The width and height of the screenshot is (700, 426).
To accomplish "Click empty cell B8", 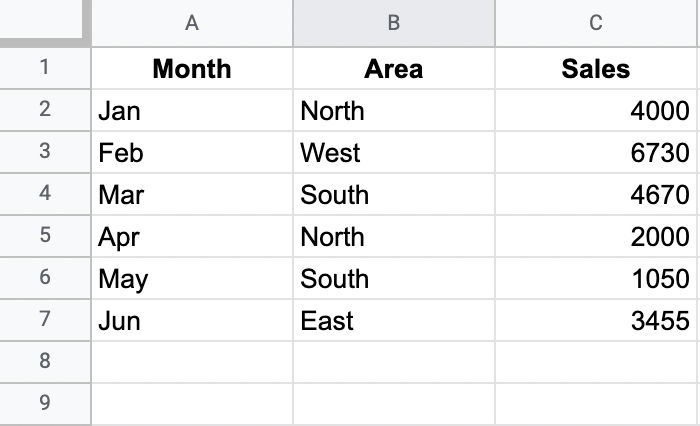I will click(394, 362).
